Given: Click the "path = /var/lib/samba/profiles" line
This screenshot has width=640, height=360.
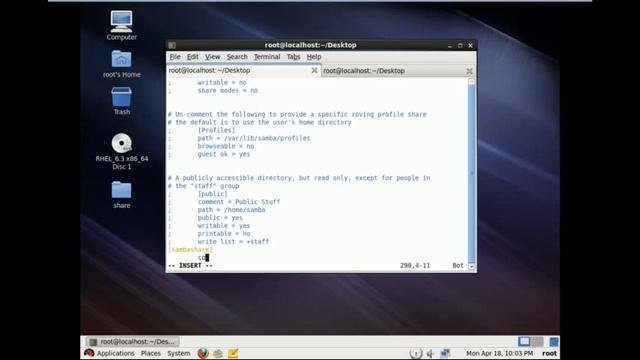Looking at the screenshot, I should pos(254,138).
